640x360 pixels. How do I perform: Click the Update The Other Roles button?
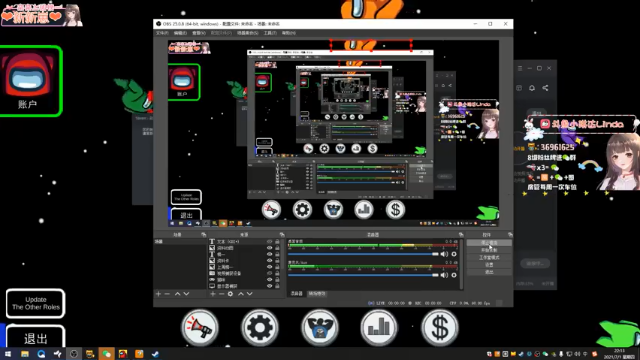(36, 303)
